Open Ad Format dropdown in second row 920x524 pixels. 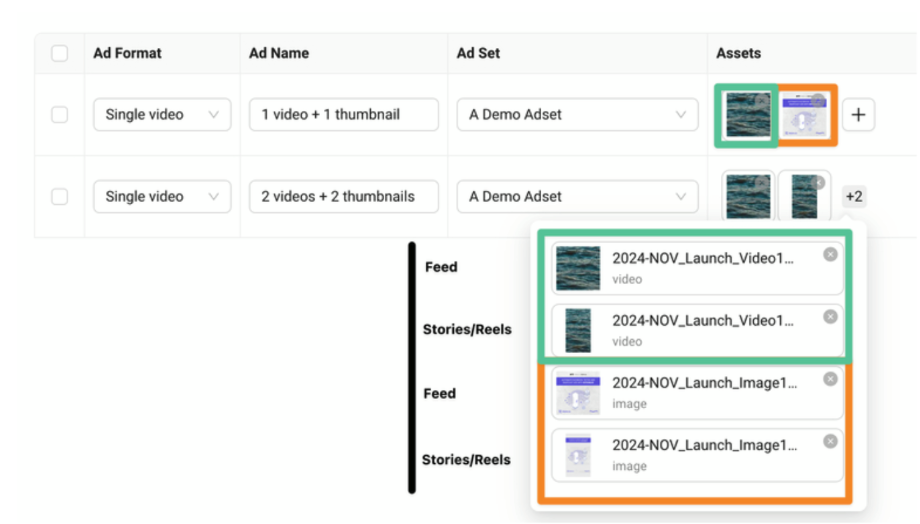[162, 197]
